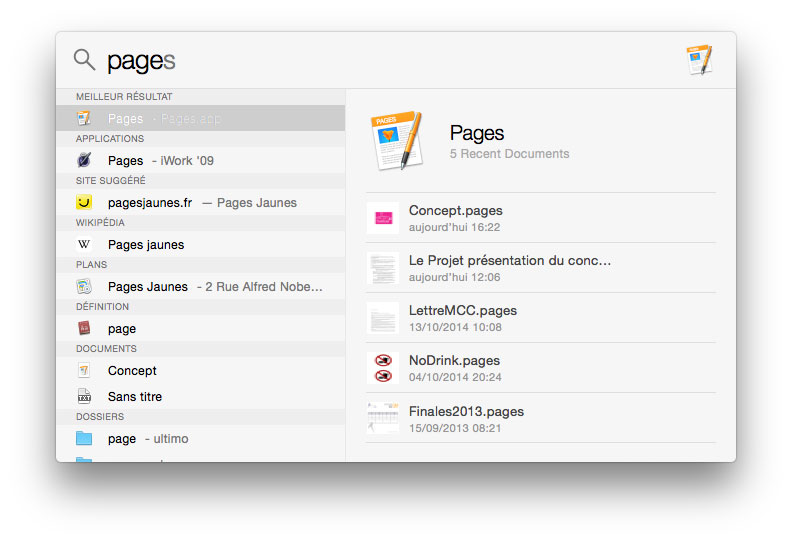
Task: Click 'Concept.pages' file name
Action: (x=456, y=211)
